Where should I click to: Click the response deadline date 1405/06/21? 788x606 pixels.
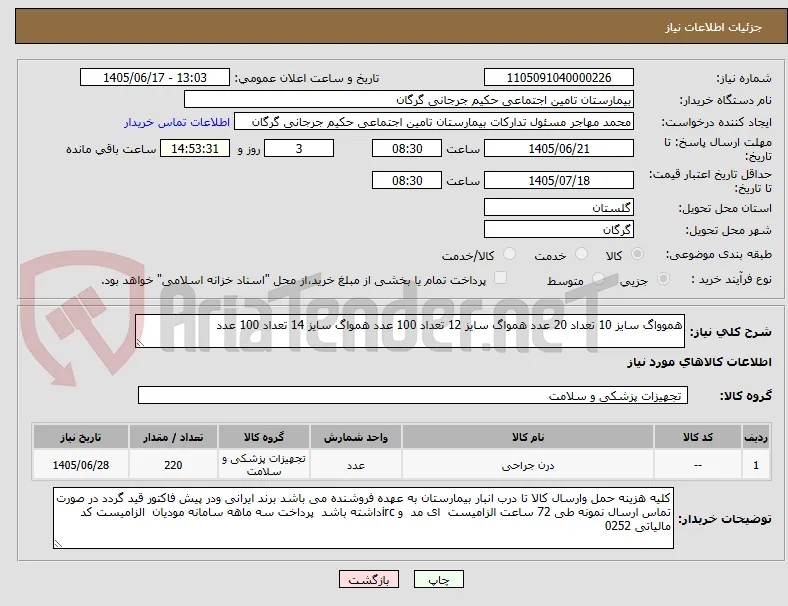[559, 148]
